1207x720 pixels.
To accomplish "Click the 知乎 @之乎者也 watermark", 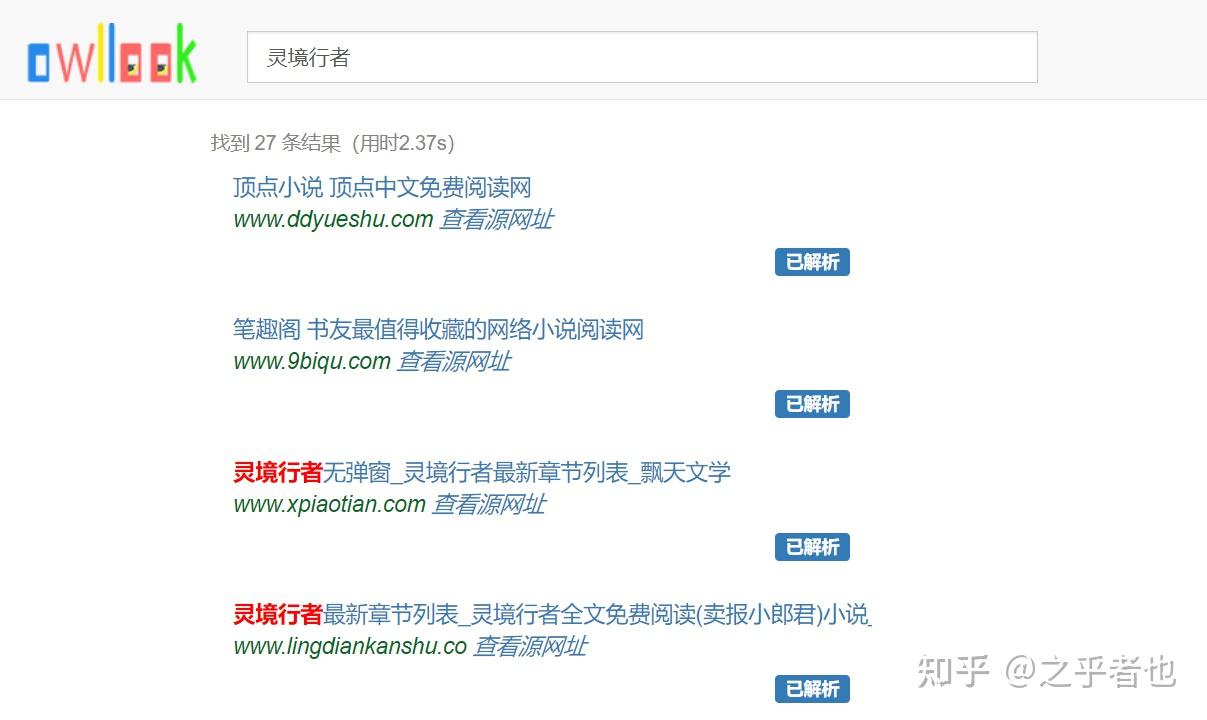I will [x=1044, y=673].
